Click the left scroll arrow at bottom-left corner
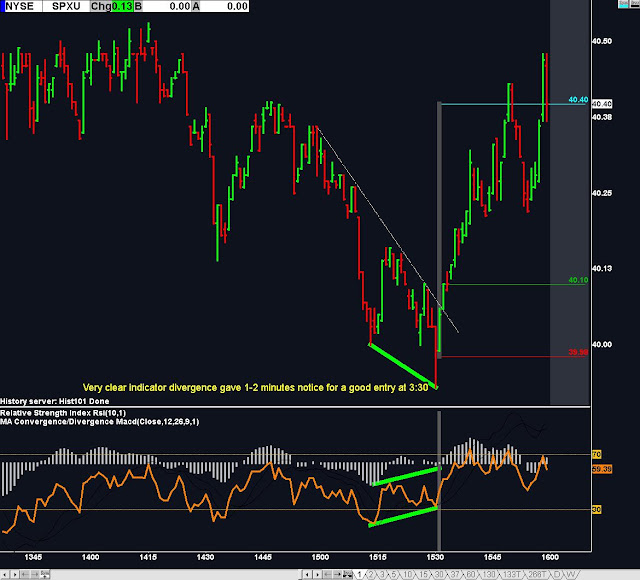640x580 pixels. coord(4,574)
